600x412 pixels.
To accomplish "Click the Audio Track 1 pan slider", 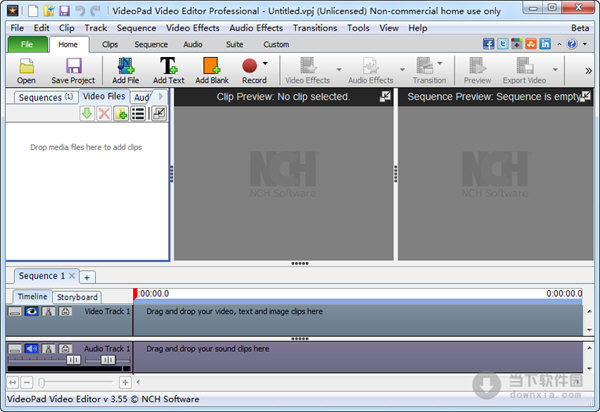I will click(108, 360).
